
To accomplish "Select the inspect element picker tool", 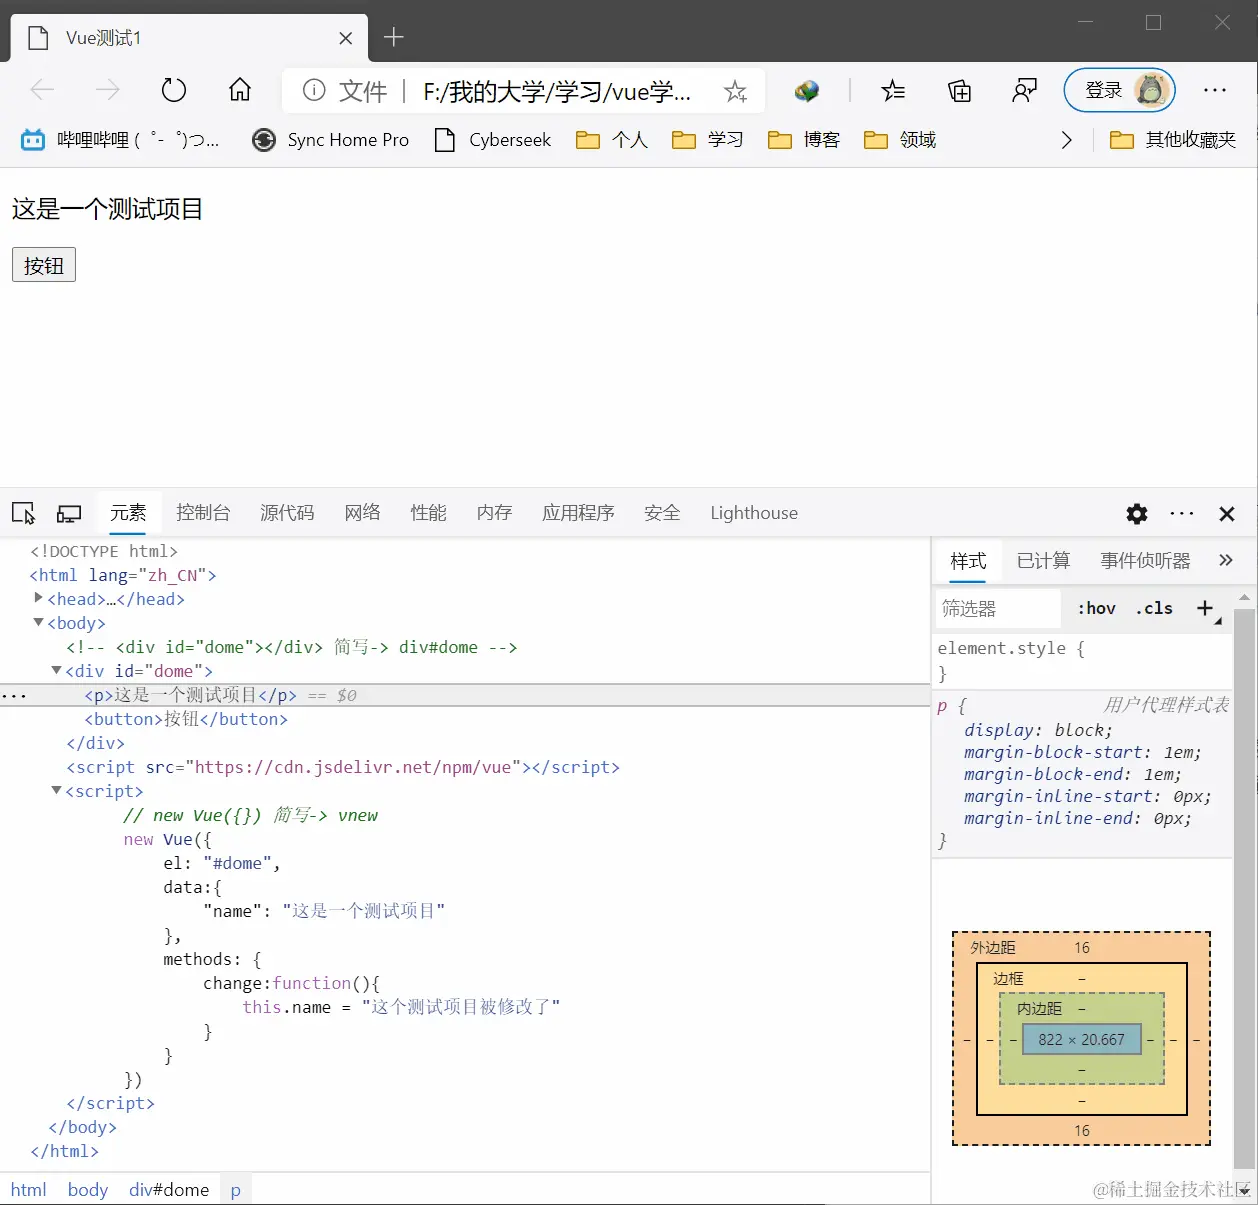I will click(24, 513).
